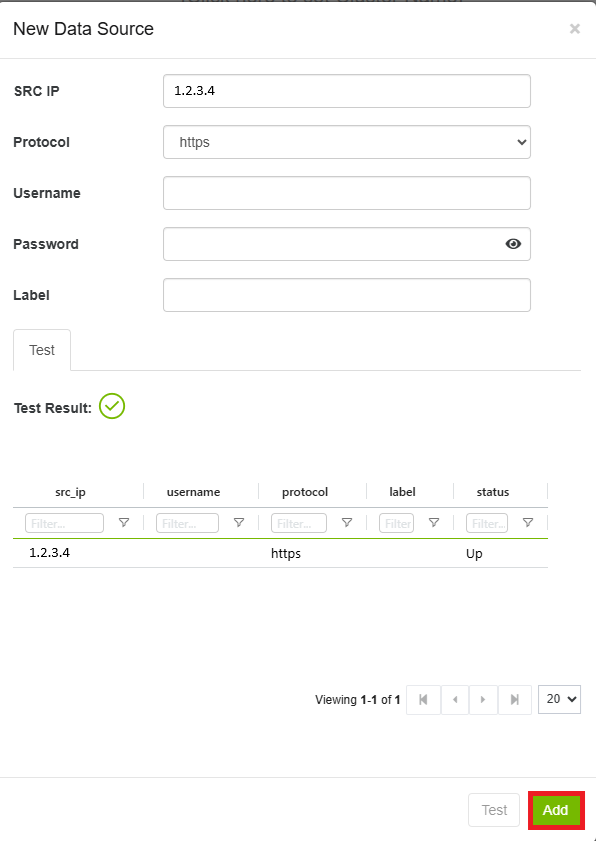
Task: Select the Test tab
Action: (42, 350)
